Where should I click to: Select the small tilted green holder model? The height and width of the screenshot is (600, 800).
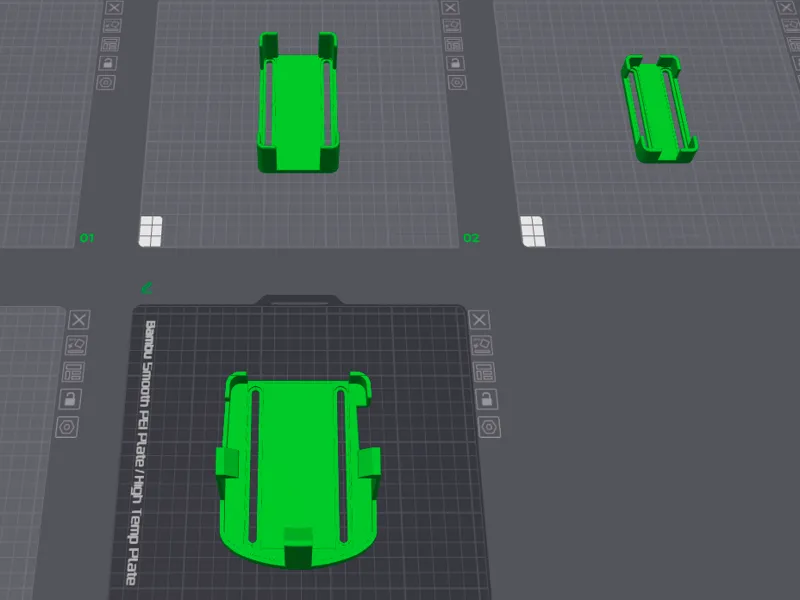click(x=659, y=109)
